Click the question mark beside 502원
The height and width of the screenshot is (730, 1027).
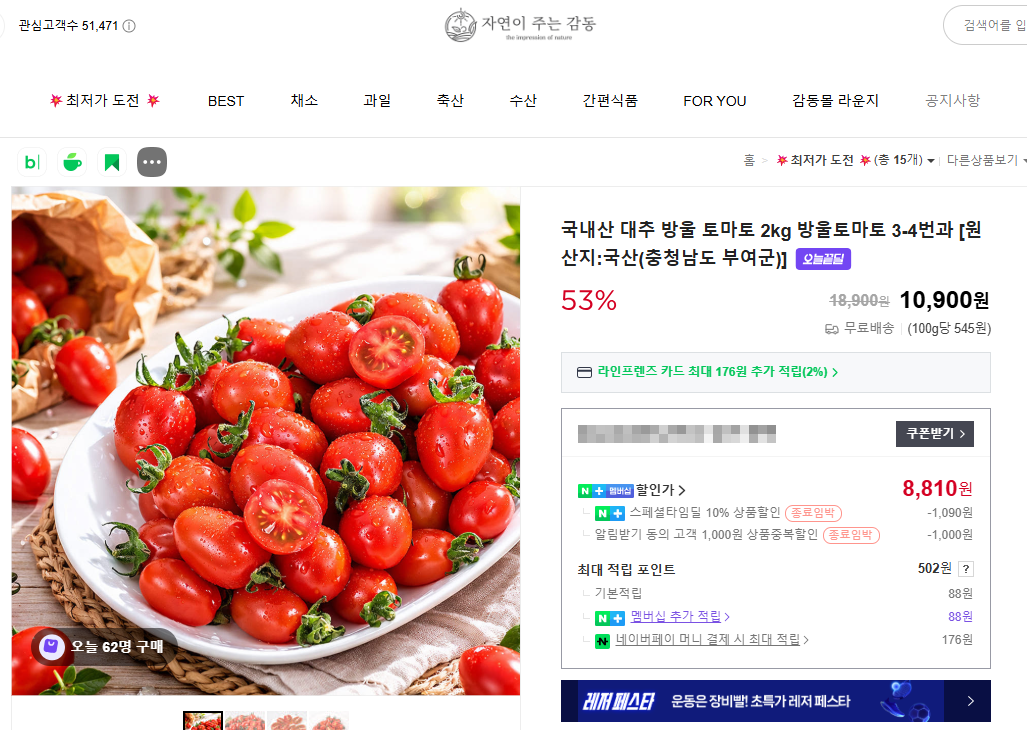[x=965, y=569]
